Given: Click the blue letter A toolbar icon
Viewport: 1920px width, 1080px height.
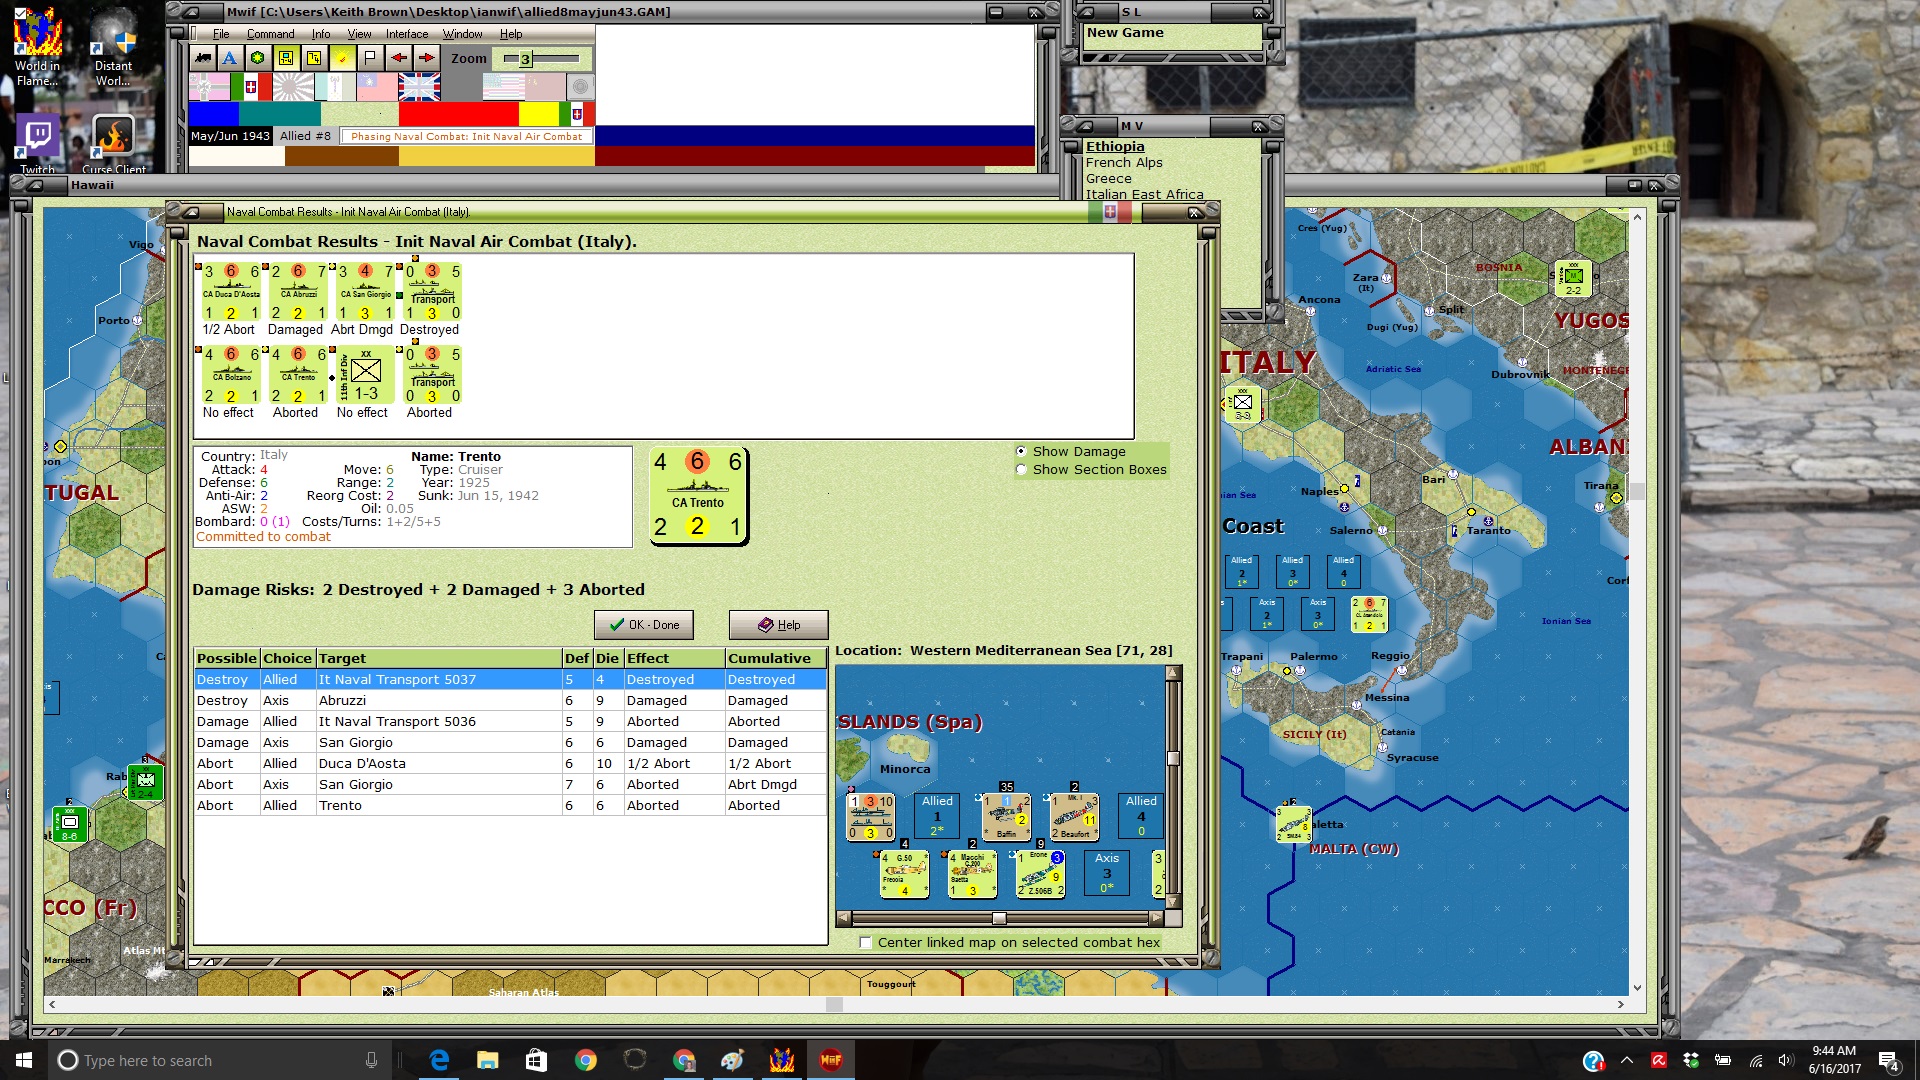Looking at the screenshot, I should (230, 58).
